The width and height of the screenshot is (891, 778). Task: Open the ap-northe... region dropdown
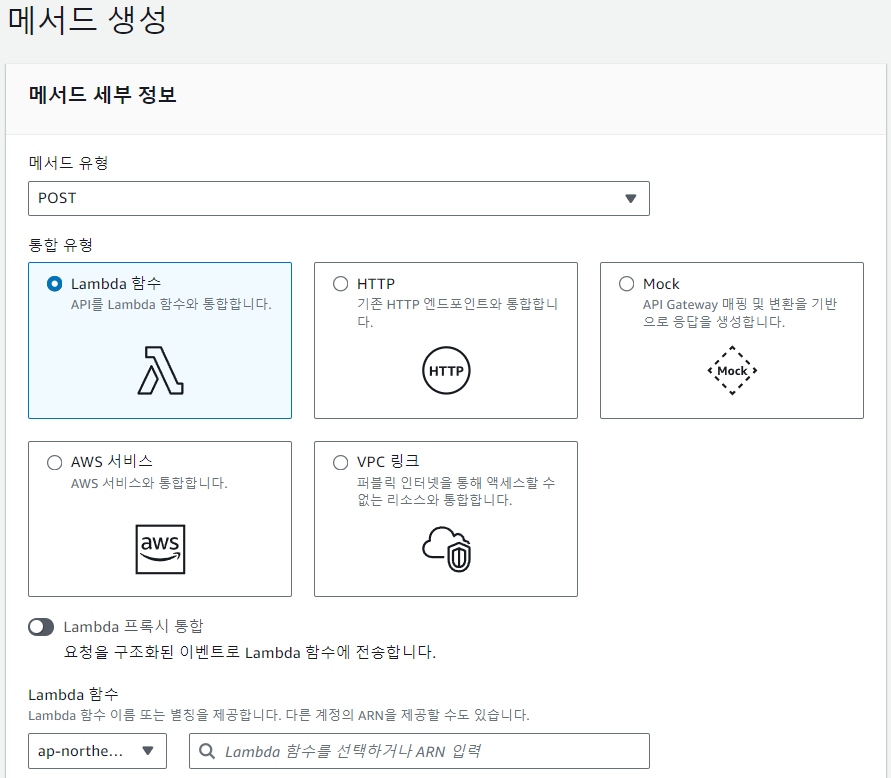(x=97, y=751)
